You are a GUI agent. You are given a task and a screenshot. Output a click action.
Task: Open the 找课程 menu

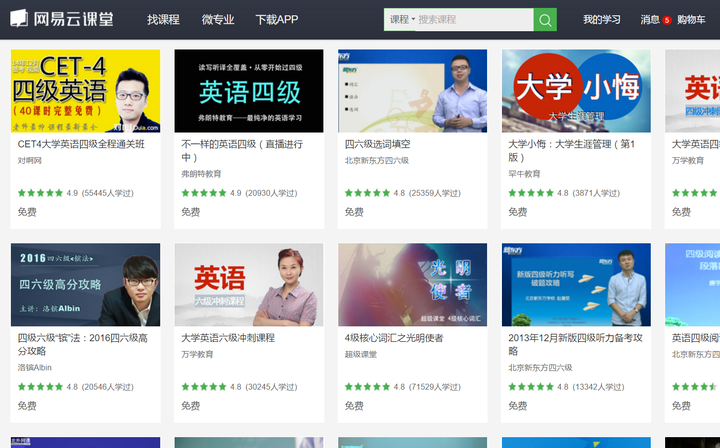click(x=163, y=20)
